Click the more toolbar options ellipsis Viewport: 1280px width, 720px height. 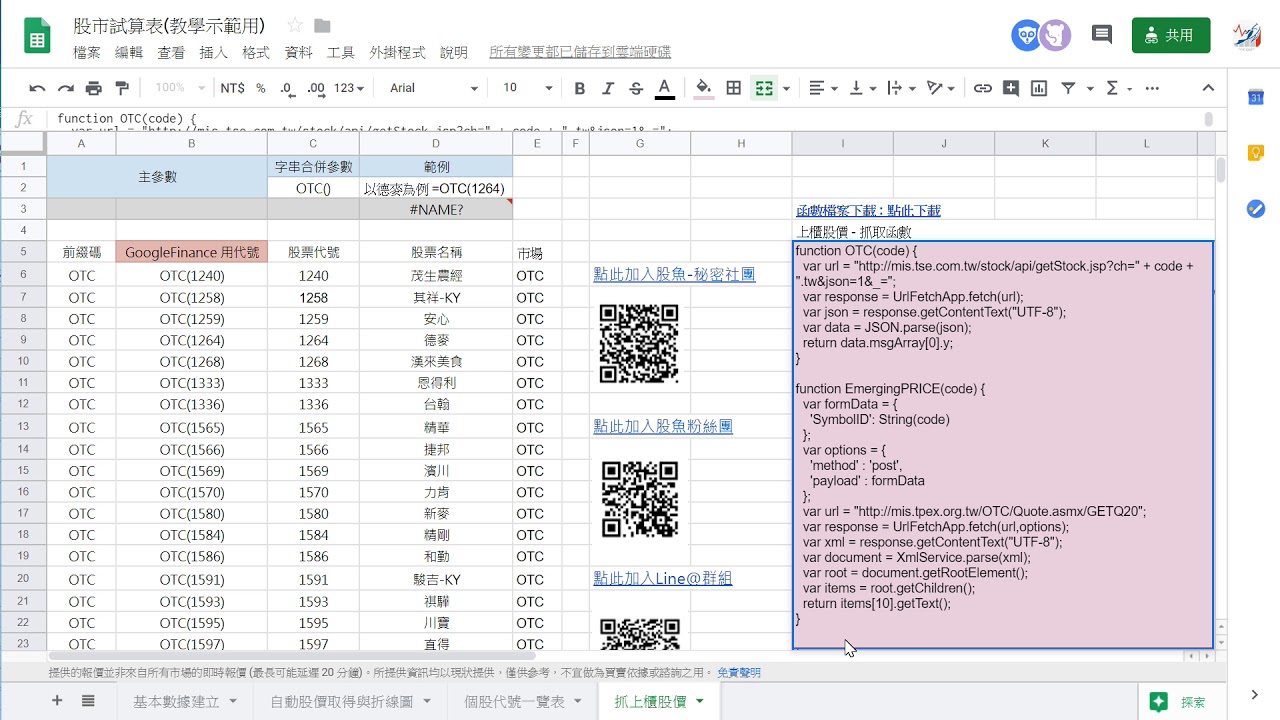(1152, 88)
